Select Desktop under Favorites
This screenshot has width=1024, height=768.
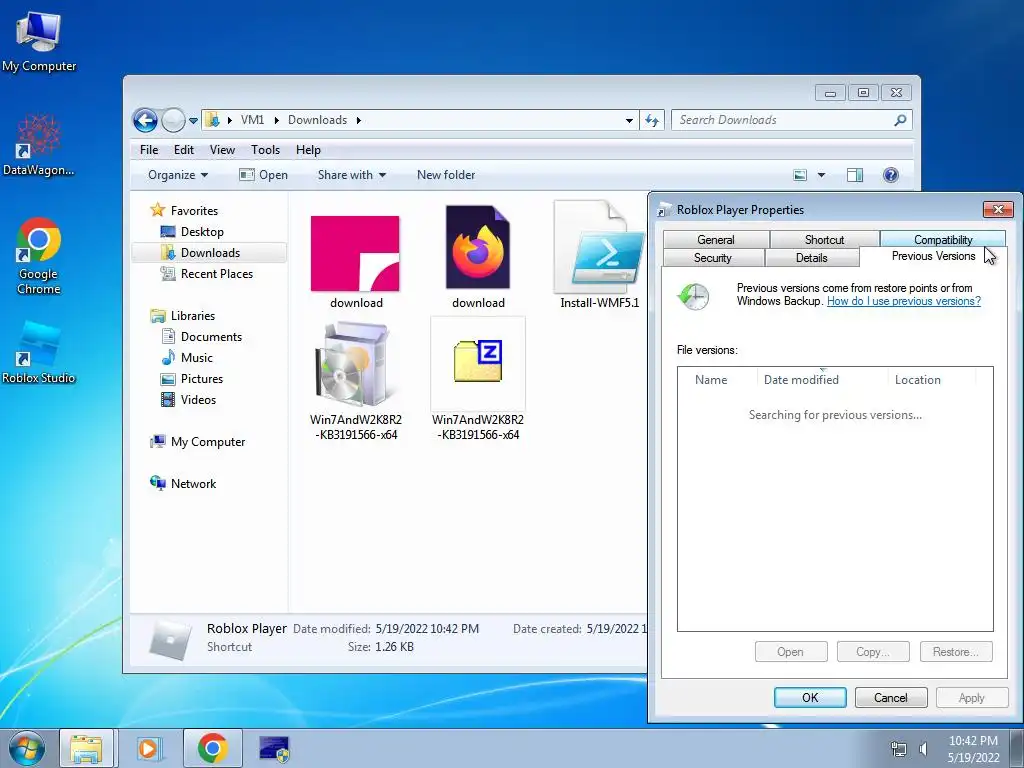point(202,232)
